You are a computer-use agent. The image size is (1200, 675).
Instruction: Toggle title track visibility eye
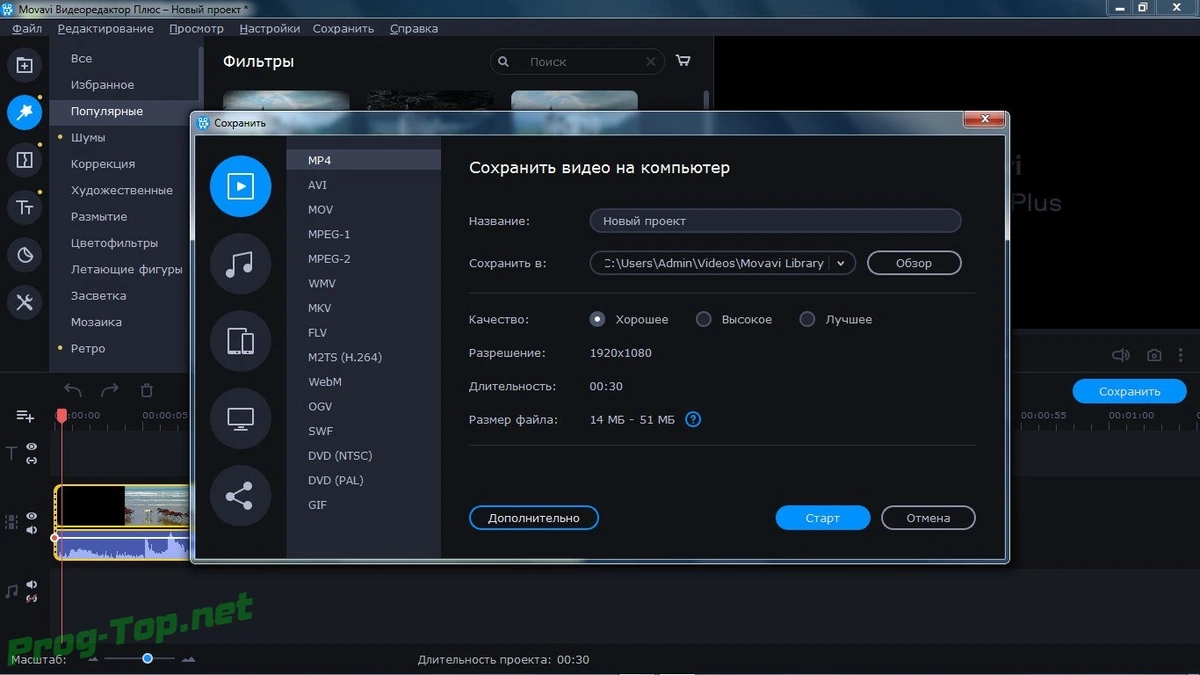click(32, 447)
